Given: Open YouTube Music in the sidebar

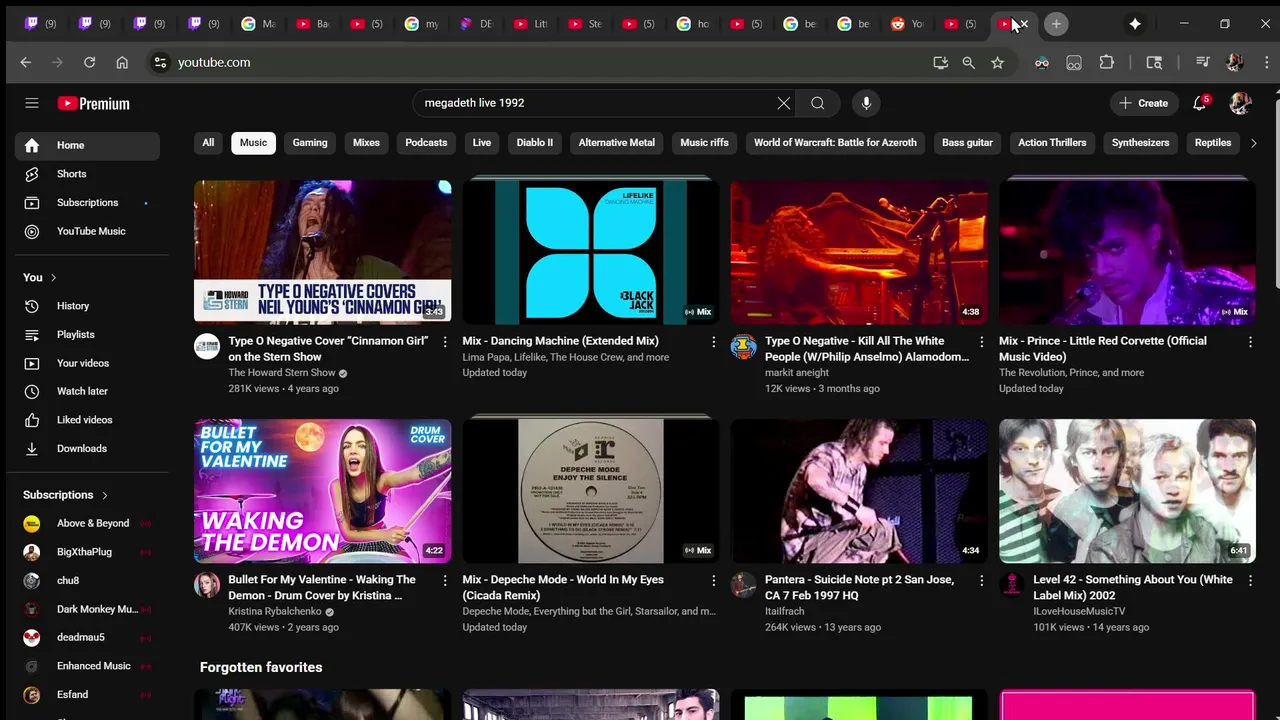Looking at the screenshot, I should tap(87, 231).
